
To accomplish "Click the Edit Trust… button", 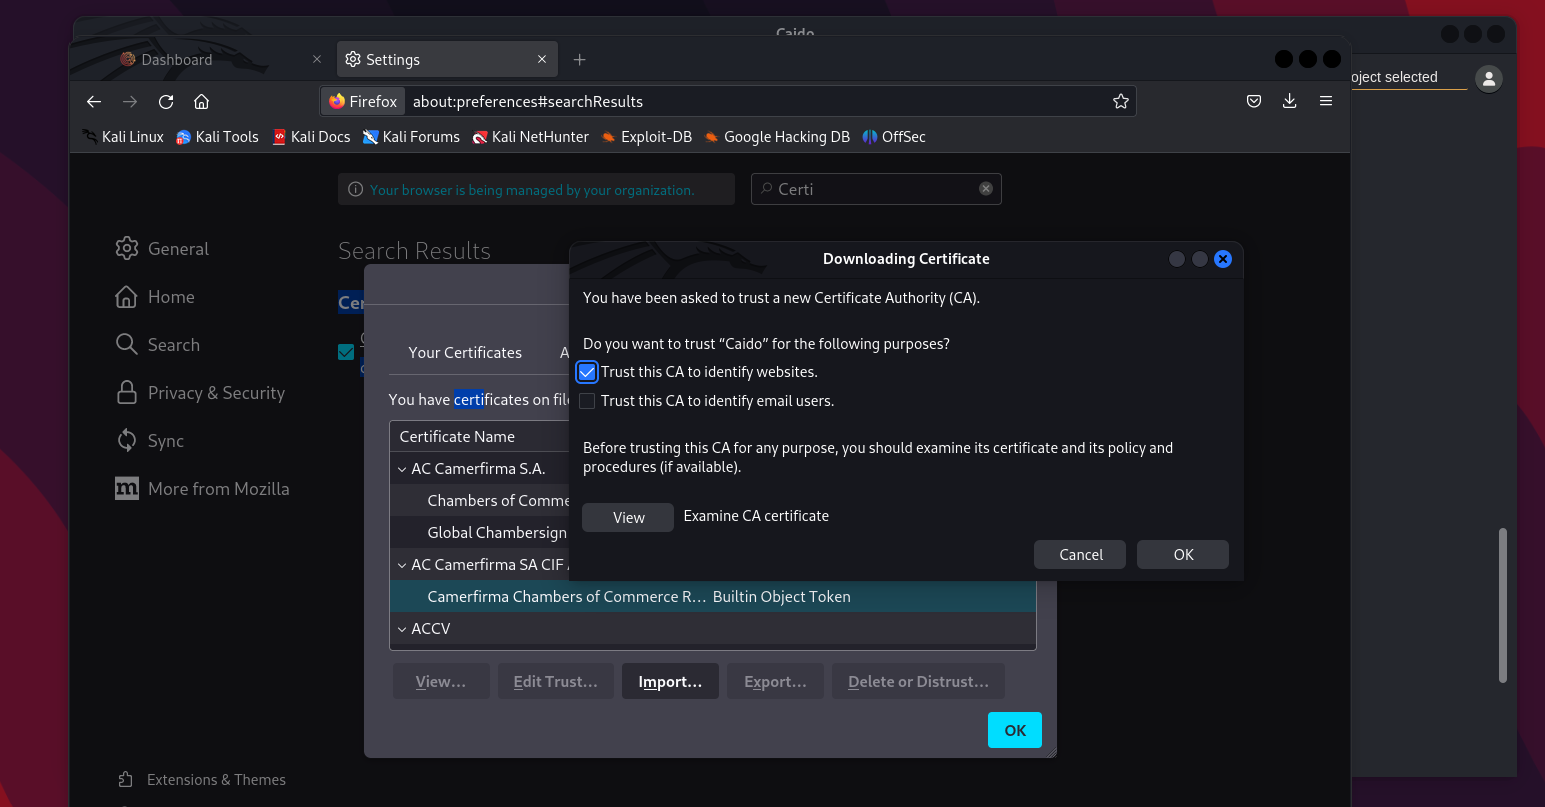I will 556,681.
